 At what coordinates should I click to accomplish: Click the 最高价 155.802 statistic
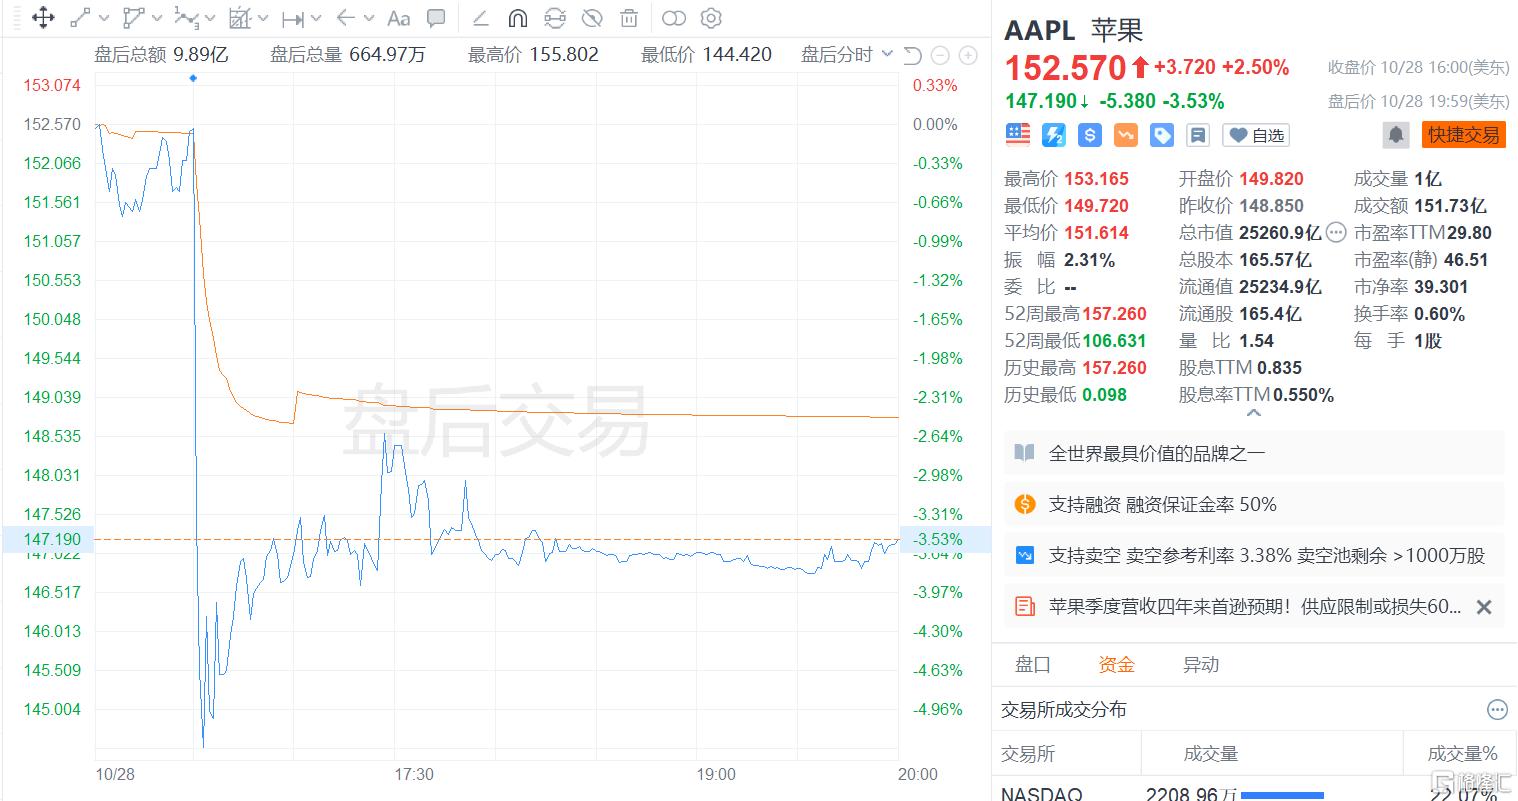point(533,55)
